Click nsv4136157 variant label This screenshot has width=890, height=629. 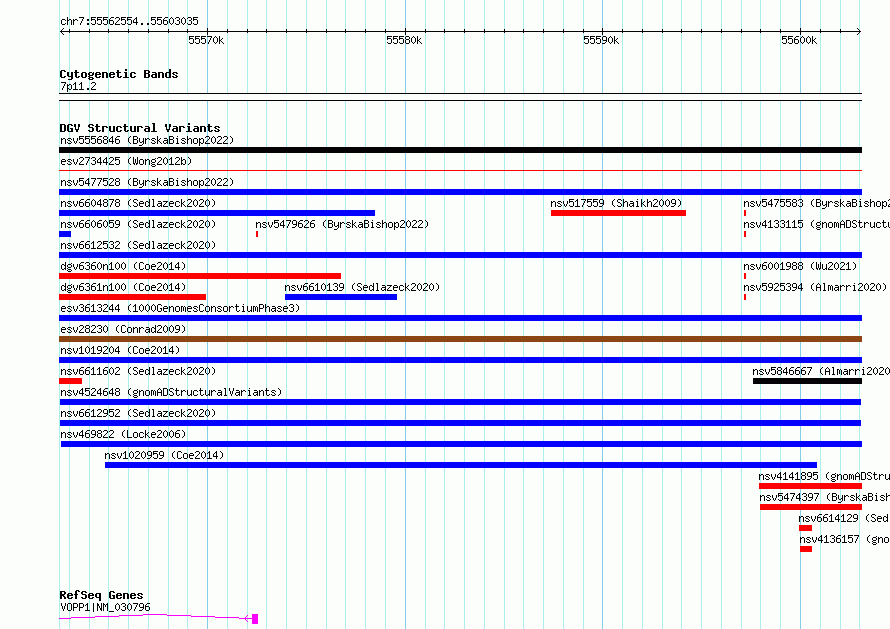click(x=845, y=539)
